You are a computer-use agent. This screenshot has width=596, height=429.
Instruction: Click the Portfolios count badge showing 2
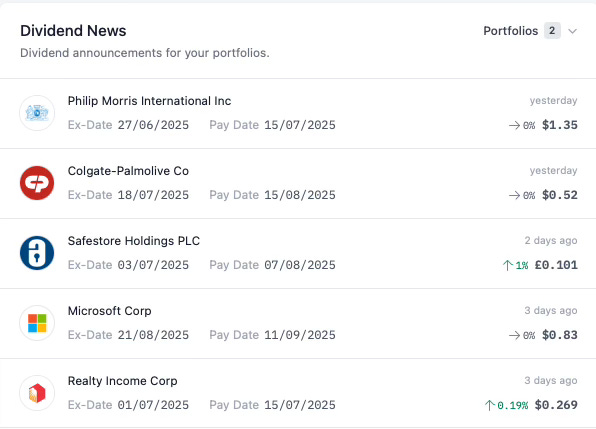[x=552, y=31]
